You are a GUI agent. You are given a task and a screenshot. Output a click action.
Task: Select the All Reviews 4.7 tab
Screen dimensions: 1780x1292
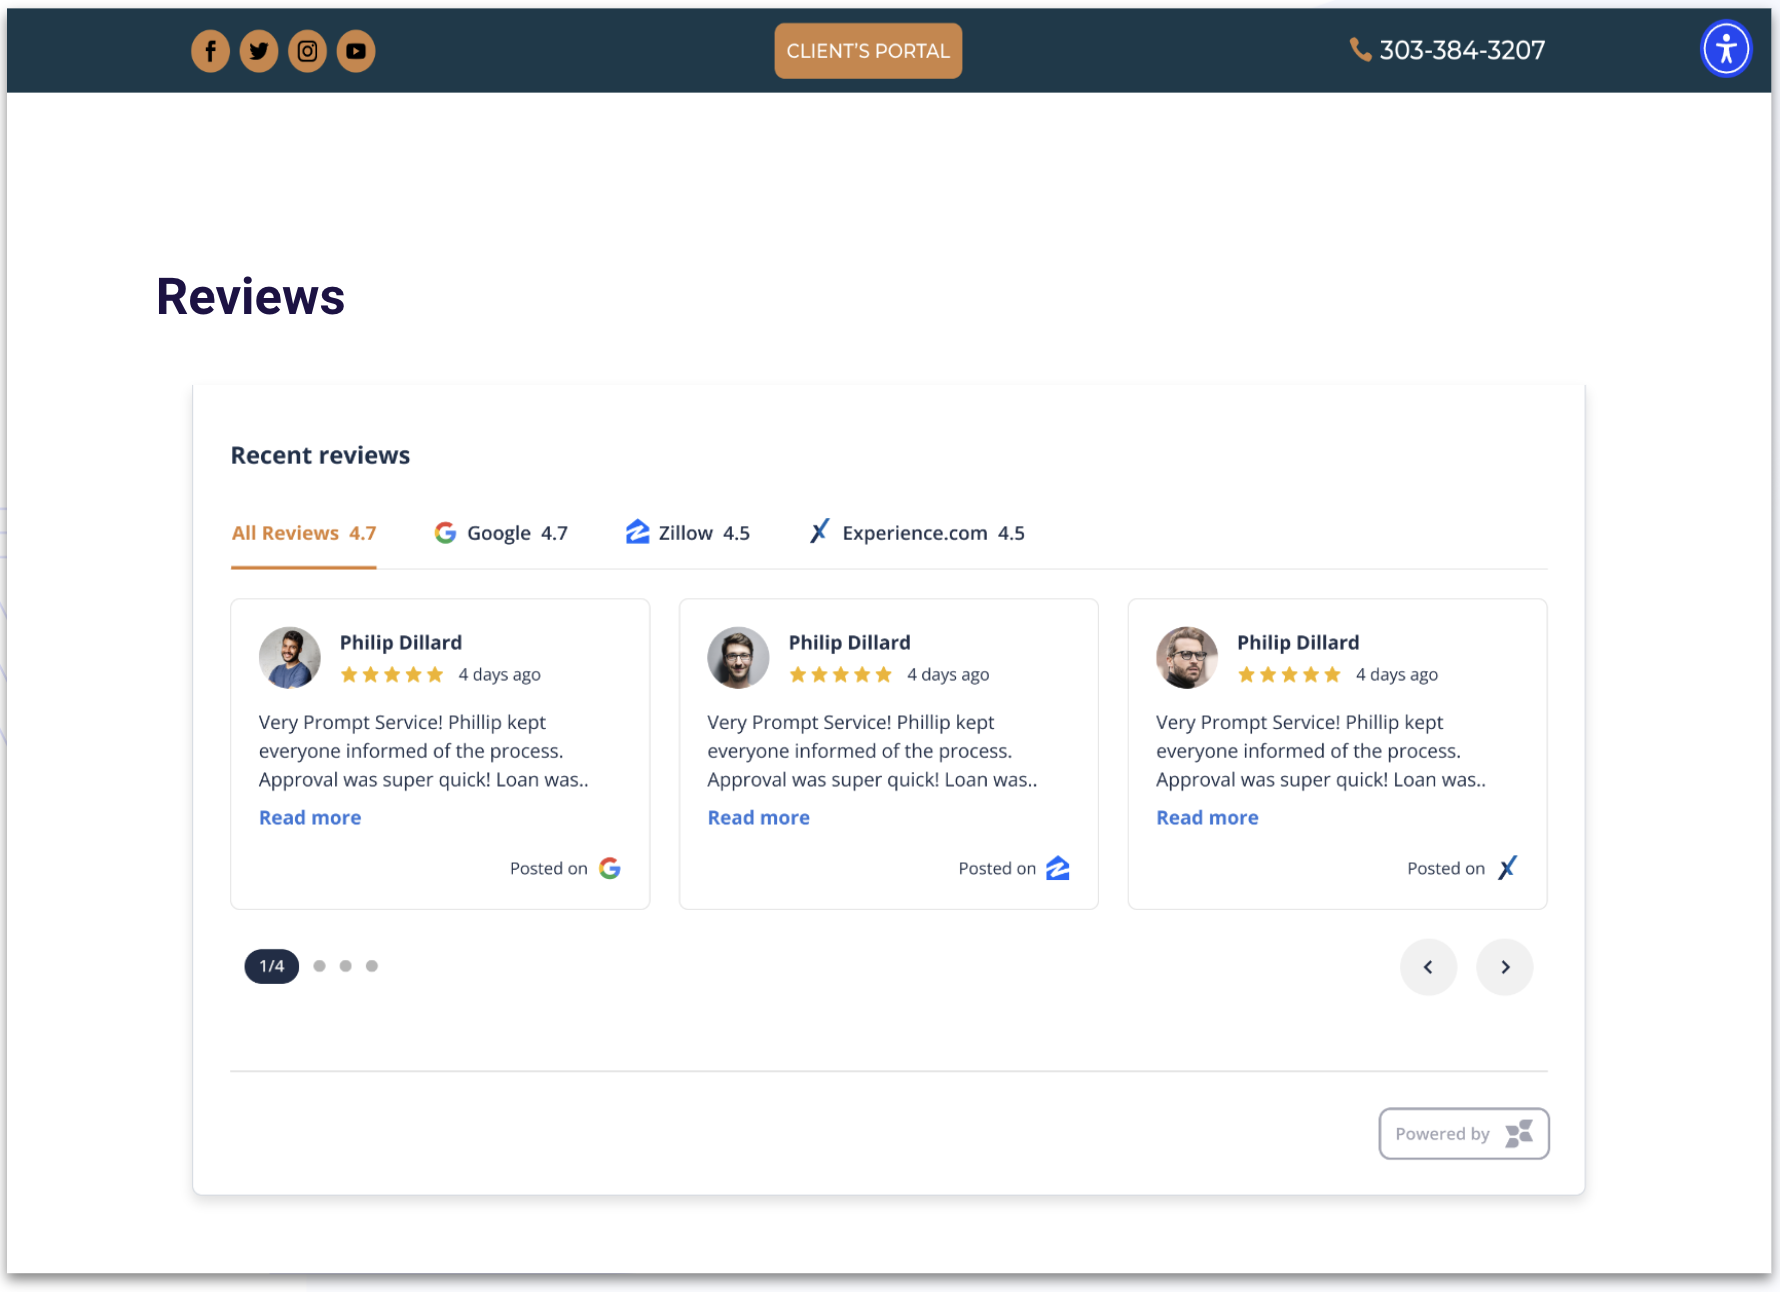(304, 533)
